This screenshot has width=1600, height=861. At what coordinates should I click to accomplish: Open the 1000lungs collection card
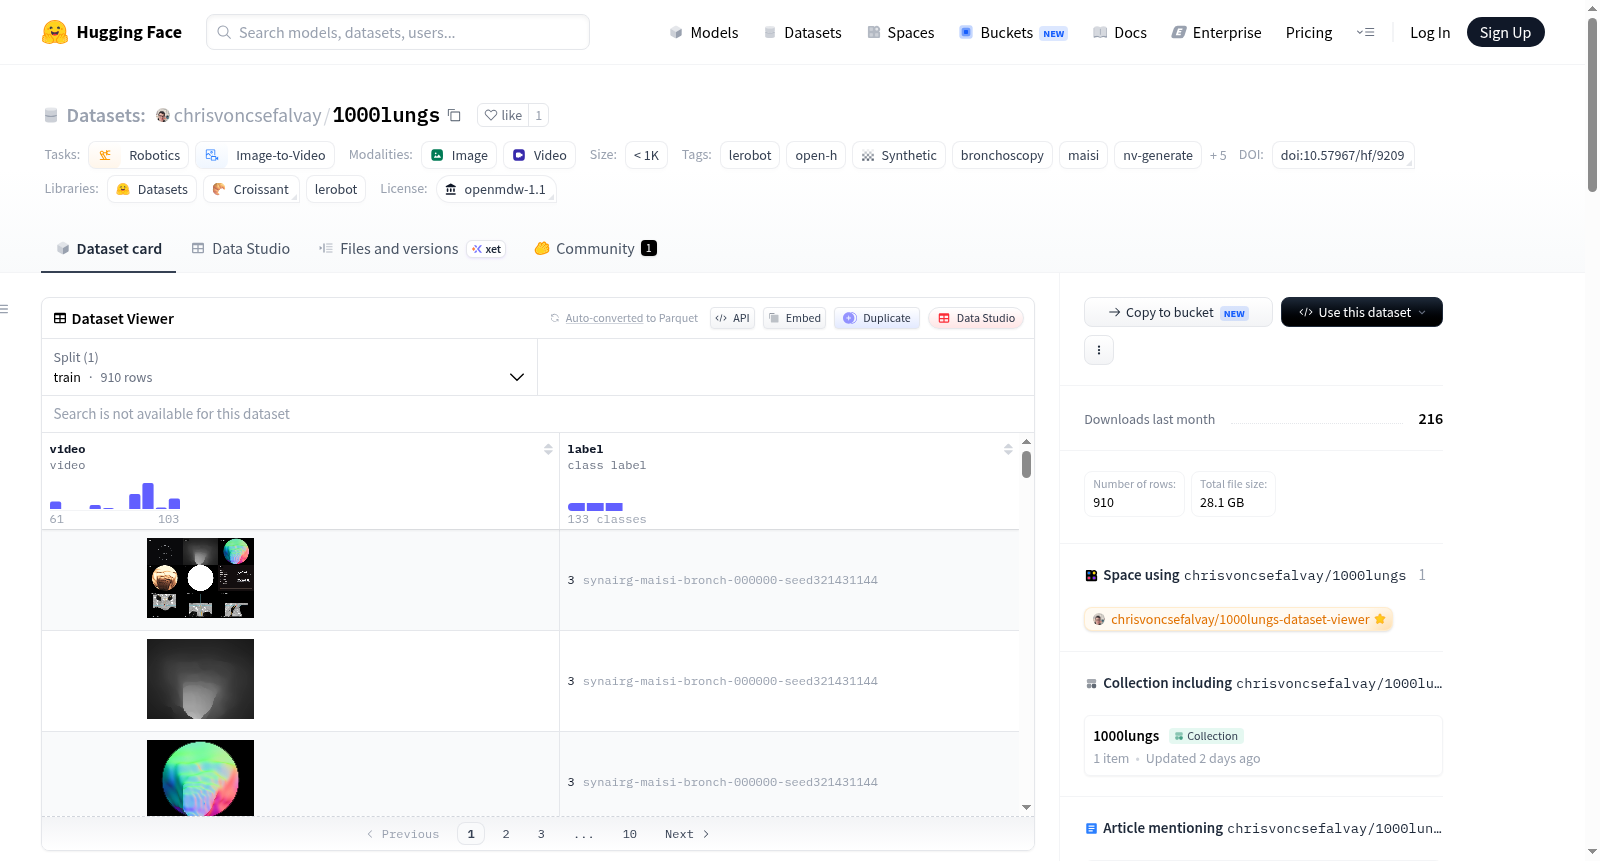pos(1263,746)
